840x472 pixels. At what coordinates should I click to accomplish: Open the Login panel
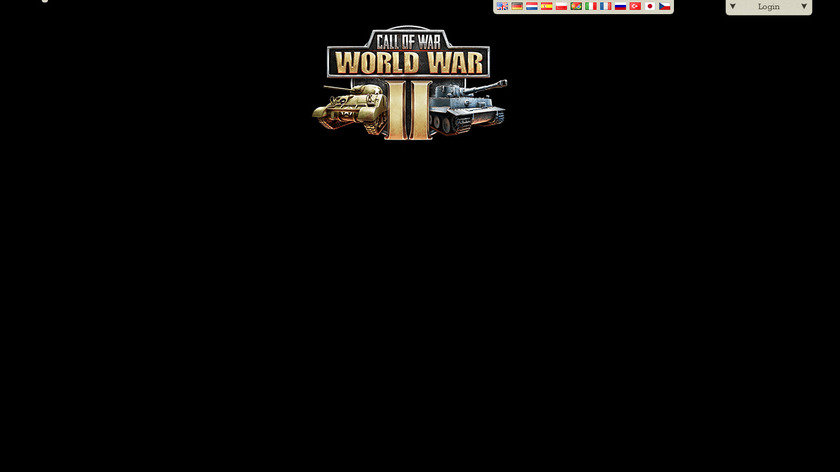click(x=769, y=6)
